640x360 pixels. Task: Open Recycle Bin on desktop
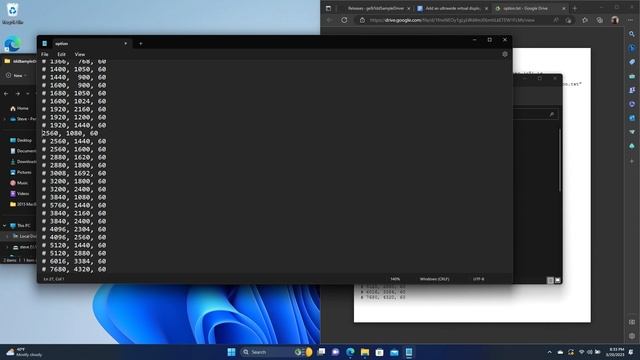(13, 13)
